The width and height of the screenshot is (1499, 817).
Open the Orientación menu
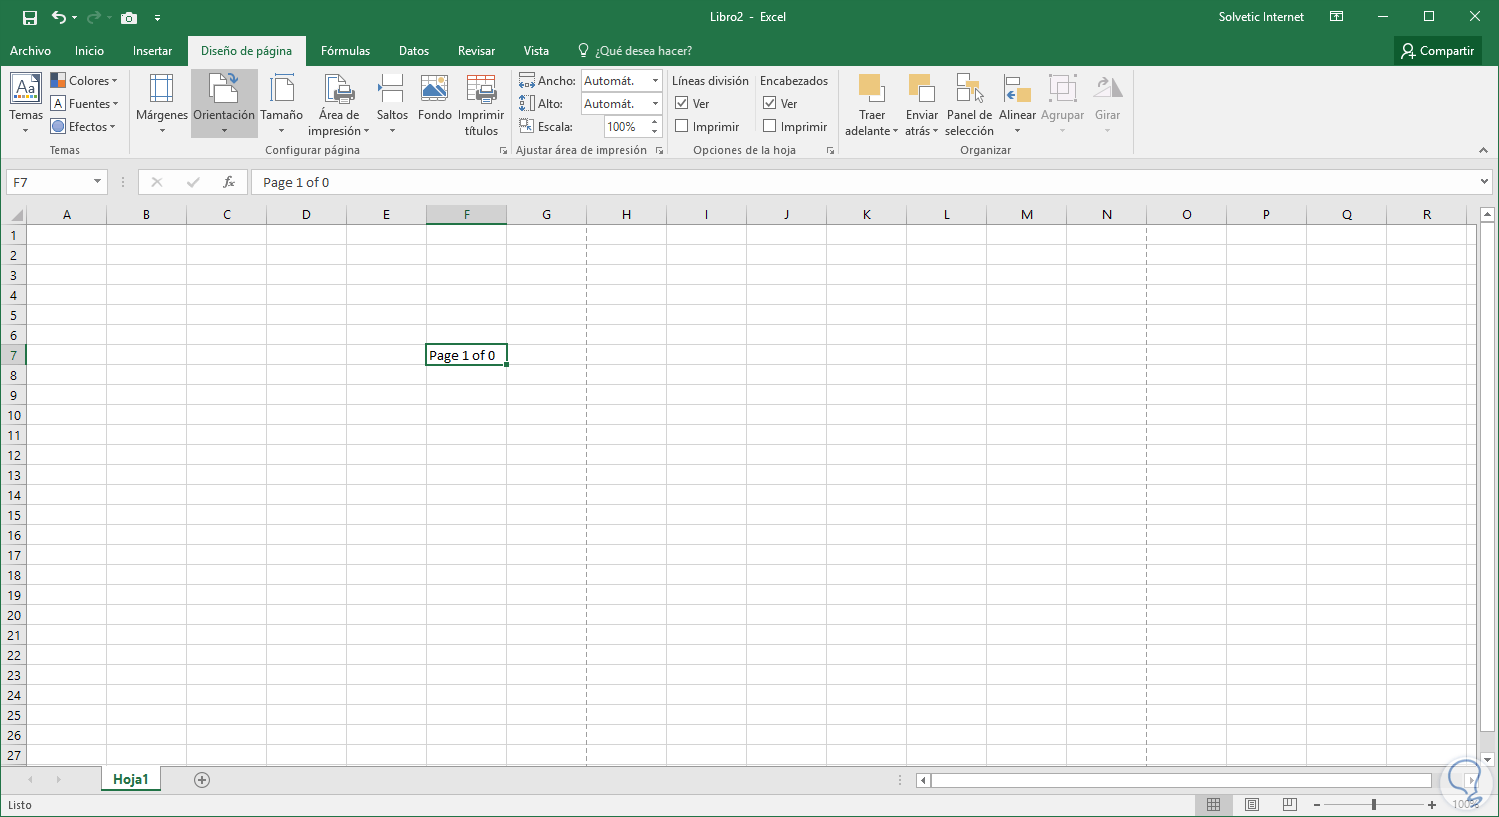tap(224, 104)
